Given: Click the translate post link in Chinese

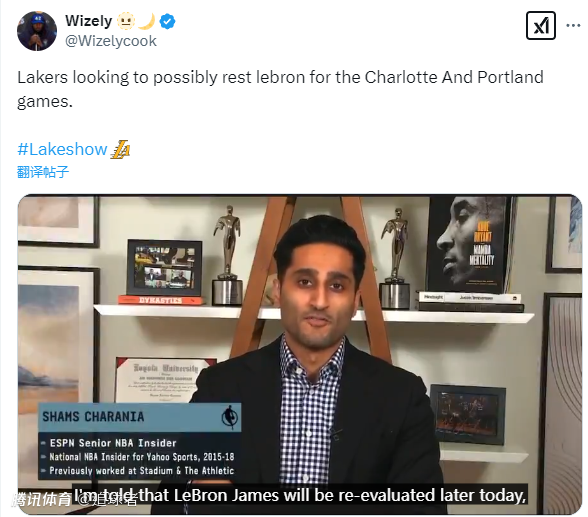Looking at the screenshot, I should (x=43, y=172).
